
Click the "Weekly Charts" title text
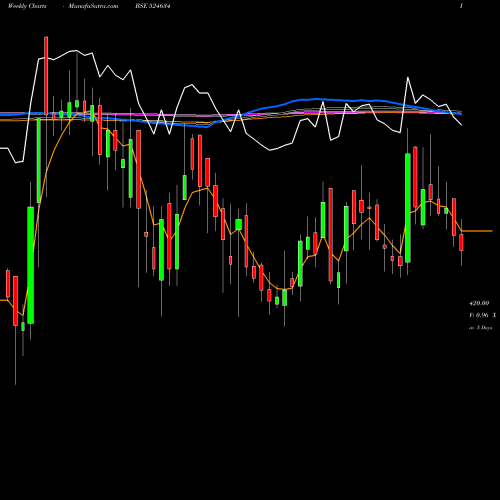pos(27,6)
